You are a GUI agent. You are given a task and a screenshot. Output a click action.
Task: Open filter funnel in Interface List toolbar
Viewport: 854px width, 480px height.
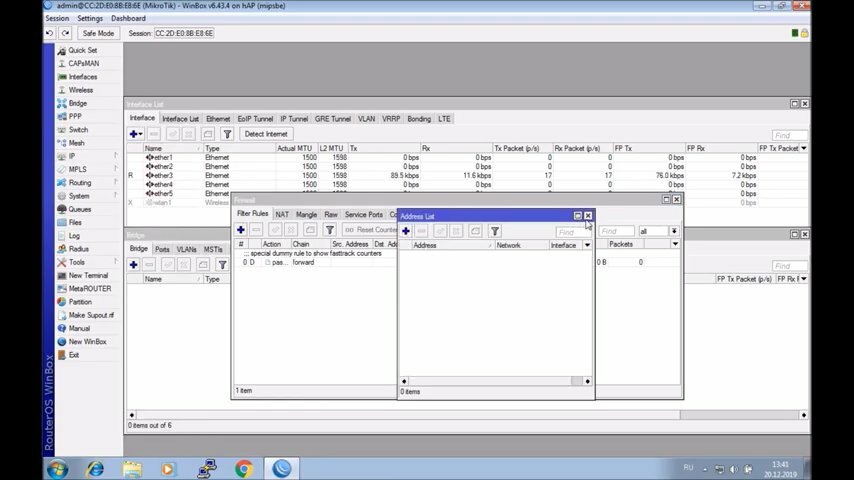point(227,134)
